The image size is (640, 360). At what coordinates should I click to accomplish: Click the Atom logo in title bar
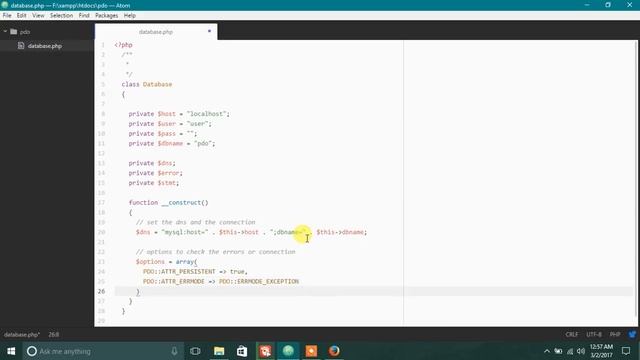[x=5, y=5]
